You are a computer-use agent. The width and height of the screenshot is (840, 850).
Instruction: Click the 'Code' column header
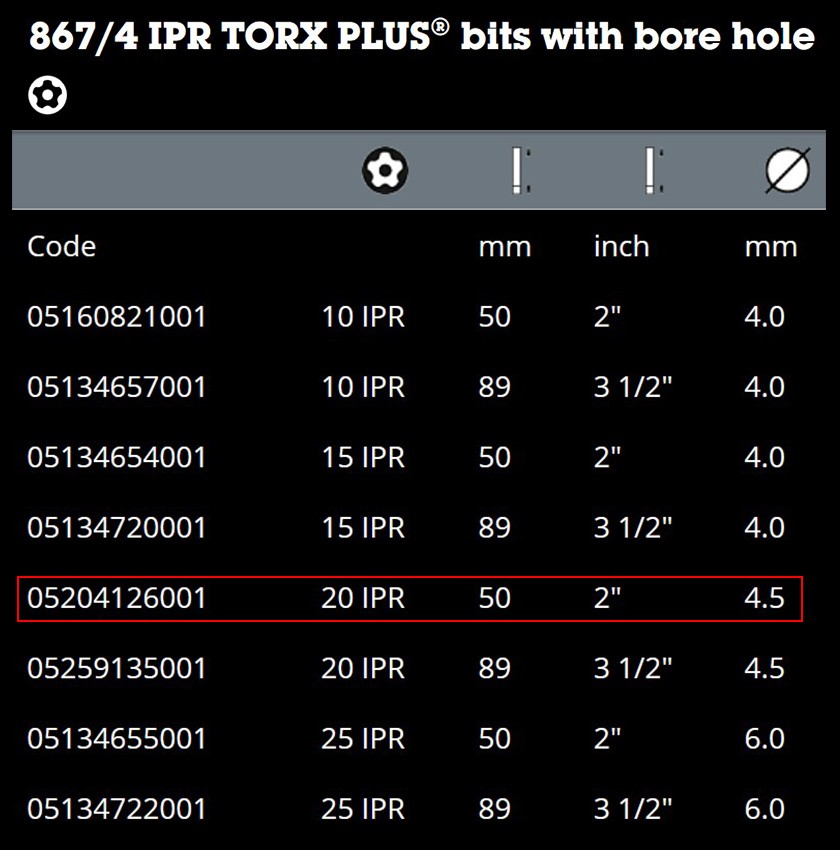click(62, 247)
